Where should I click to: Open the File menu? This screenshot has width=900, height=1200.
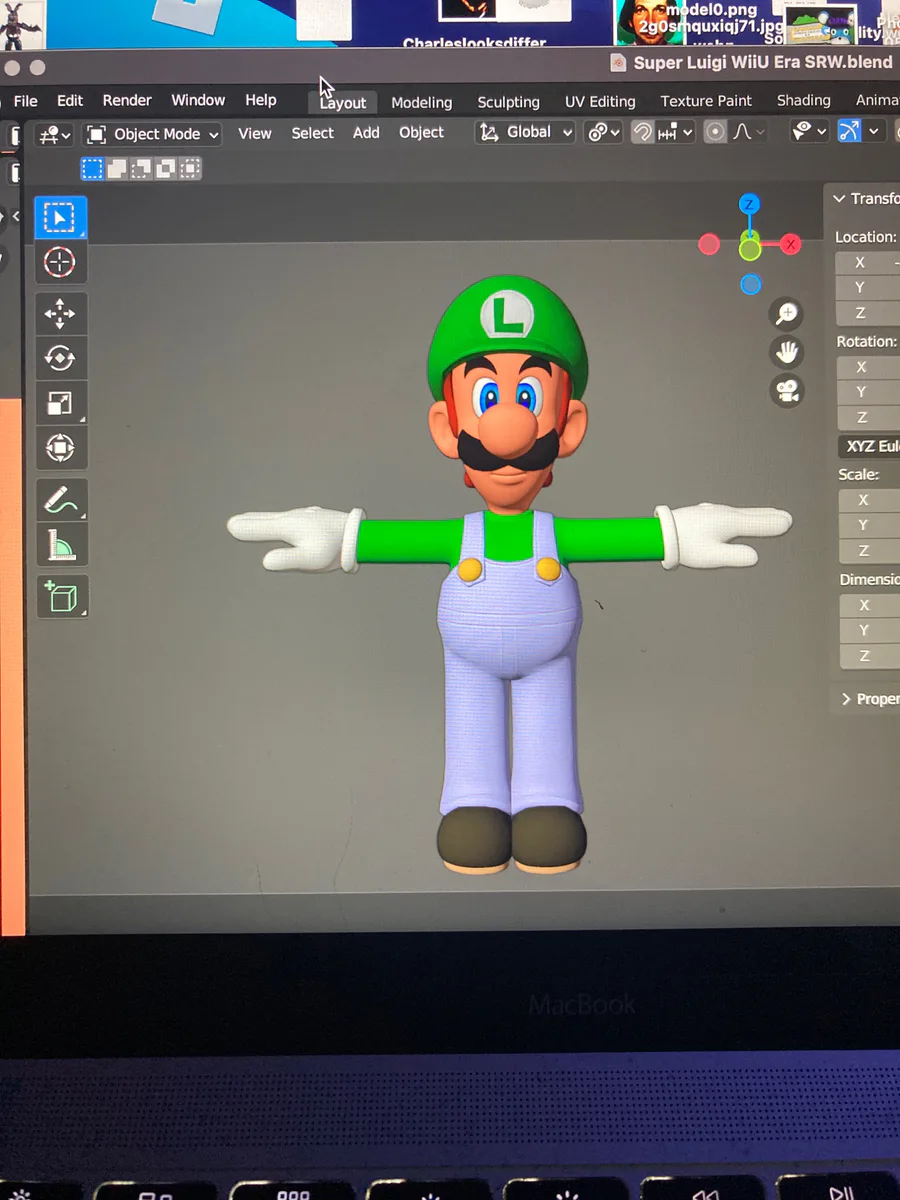[25, 101]
